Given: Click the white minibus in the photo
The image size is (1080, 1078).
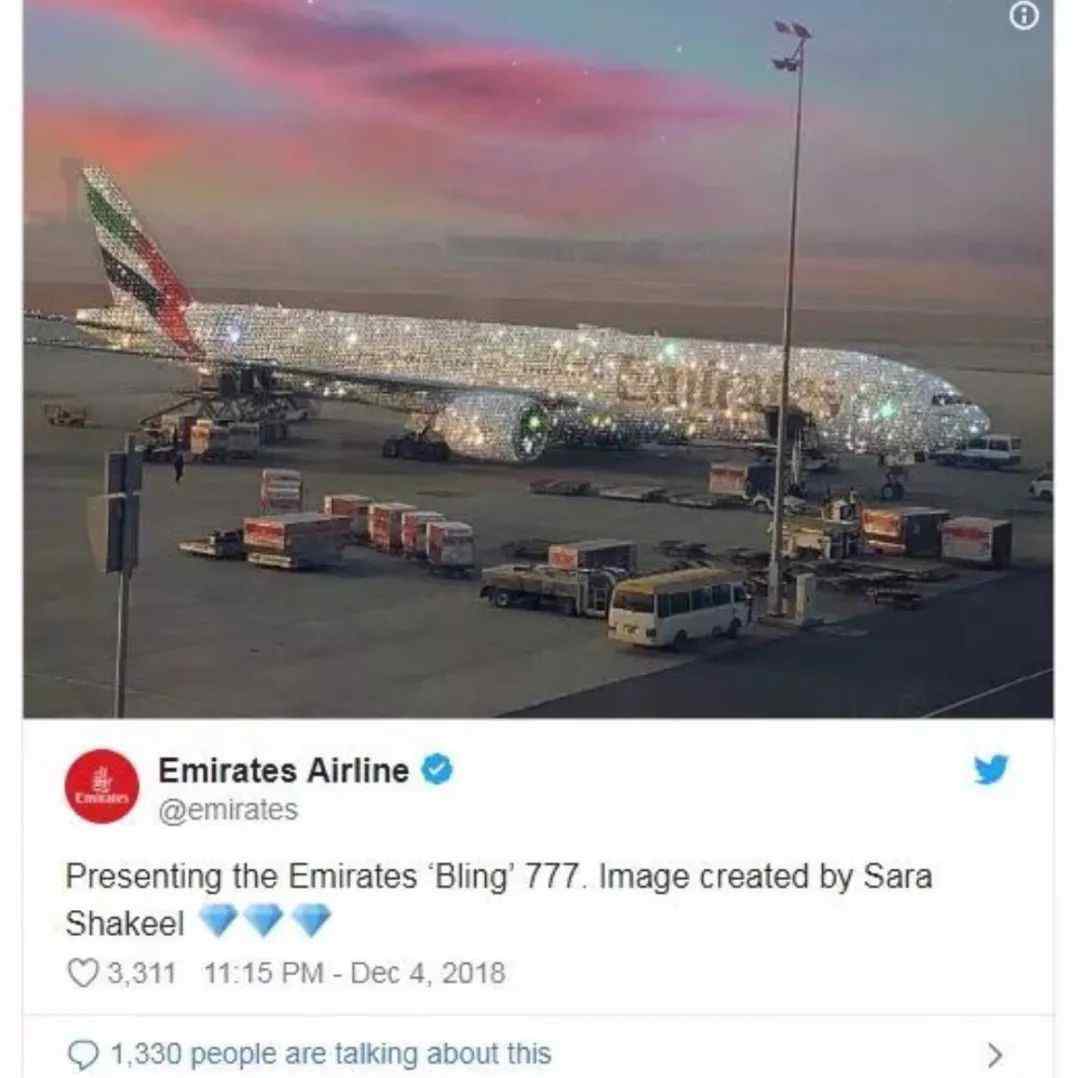Looking at the screenshot, I should (x=678, y=608).
